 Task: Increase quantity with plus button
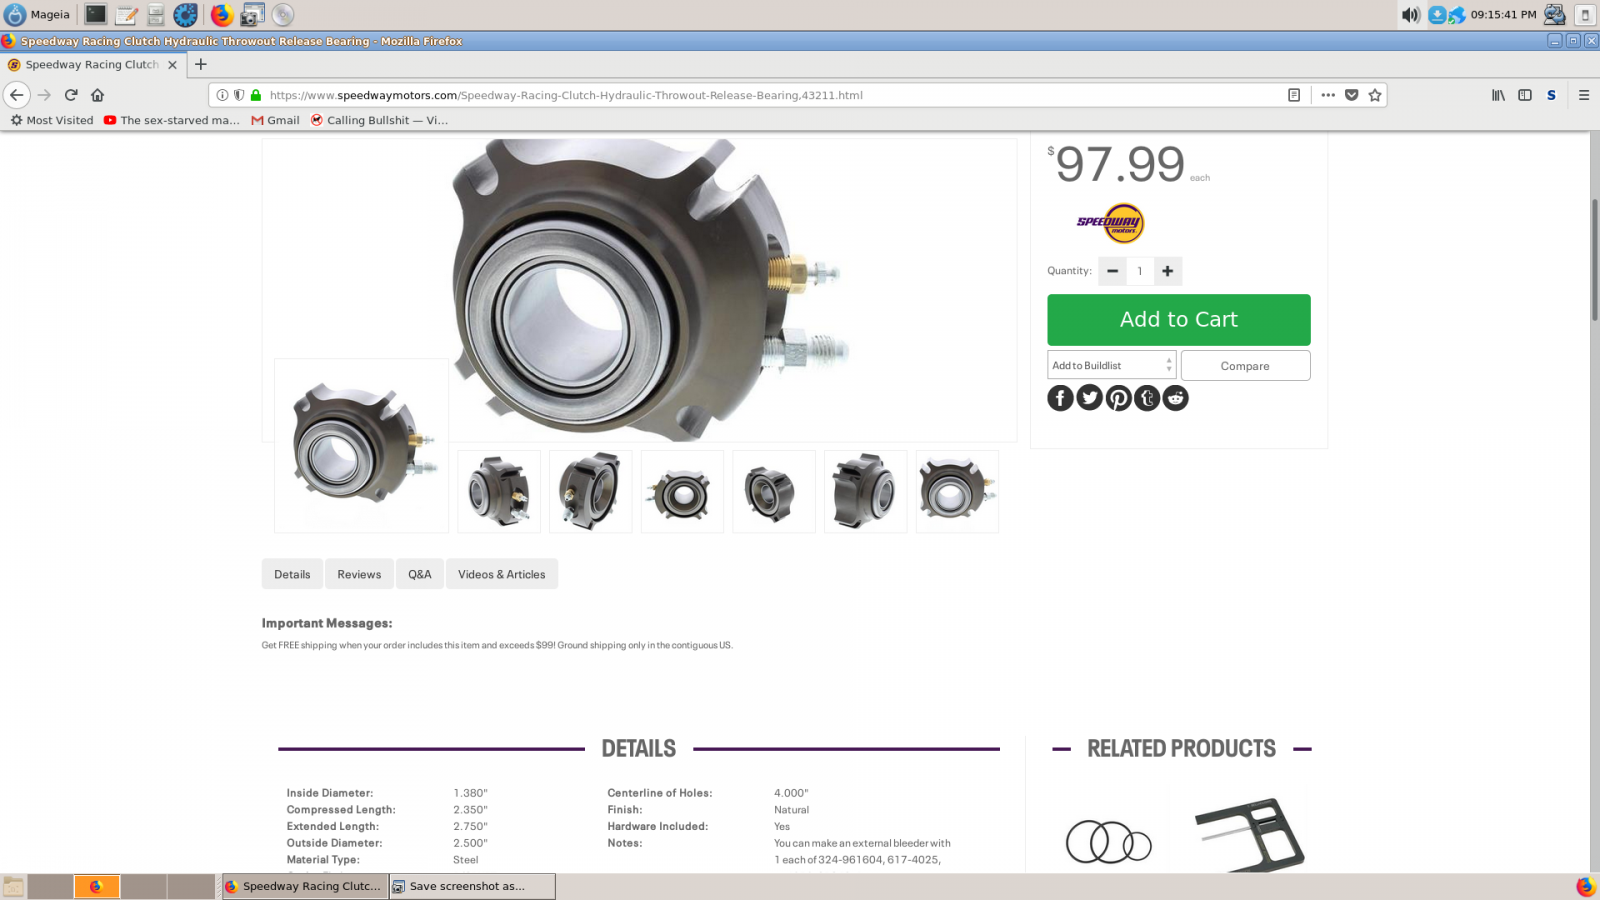tap(1167, 271)
